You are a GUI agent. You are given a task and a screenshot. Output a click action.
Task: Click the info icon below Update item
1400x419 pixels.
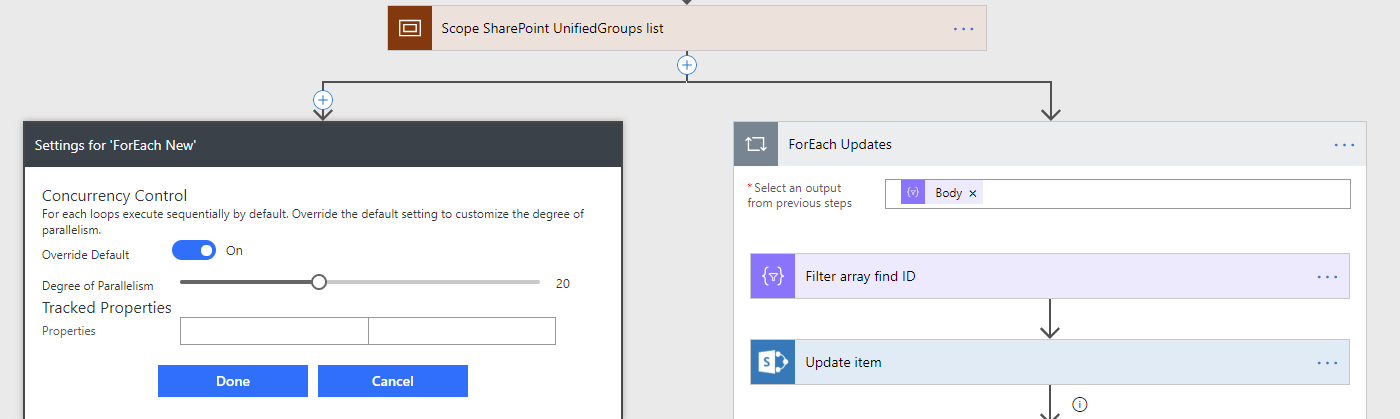pos(1079,405)
